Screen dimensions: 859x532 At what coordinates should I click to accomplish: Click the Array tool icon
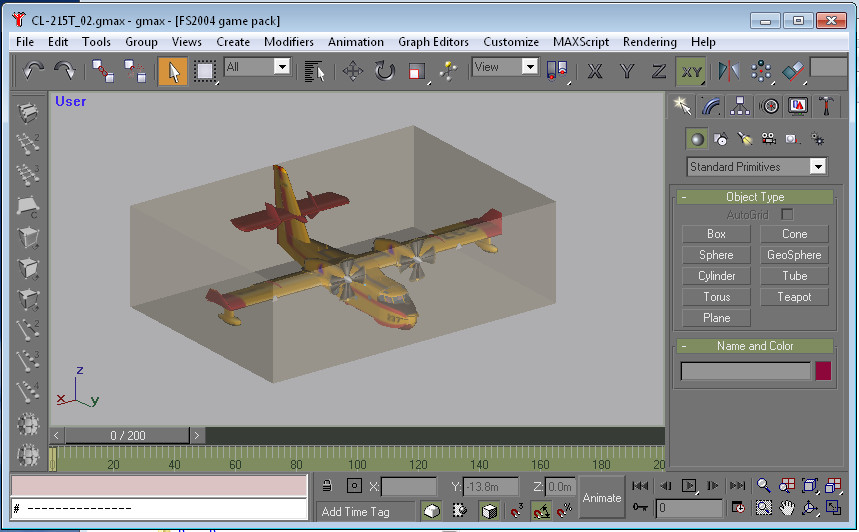(761, 71)
